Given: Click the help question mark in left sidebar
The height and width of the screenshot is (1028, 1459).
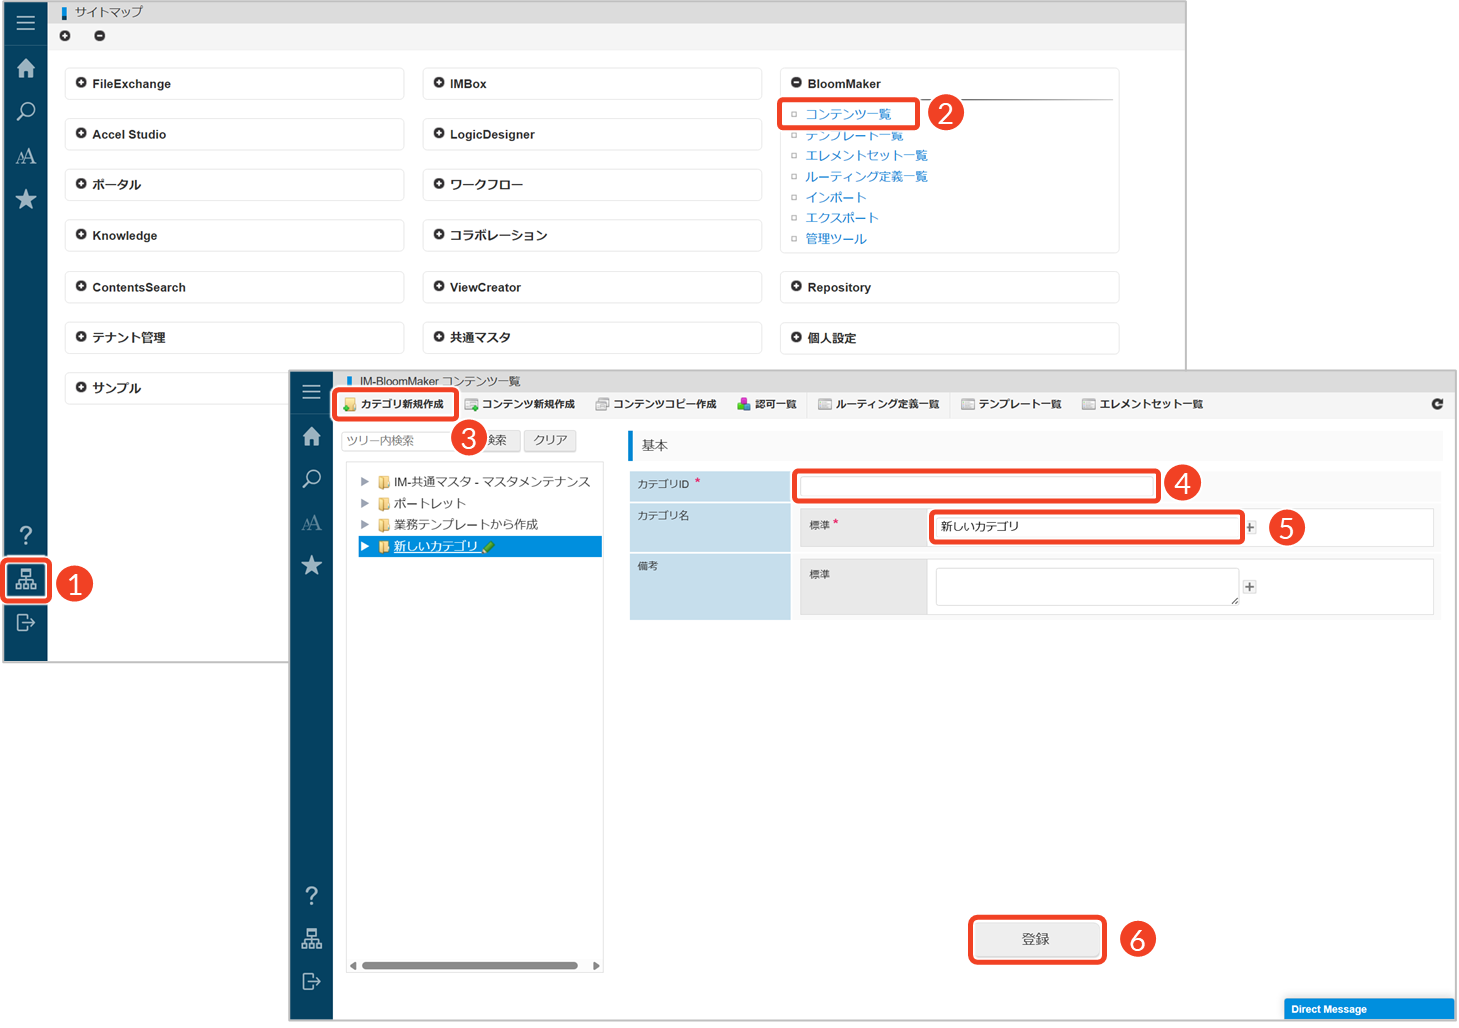Looking at the screenshot, I should click(26, 535).
